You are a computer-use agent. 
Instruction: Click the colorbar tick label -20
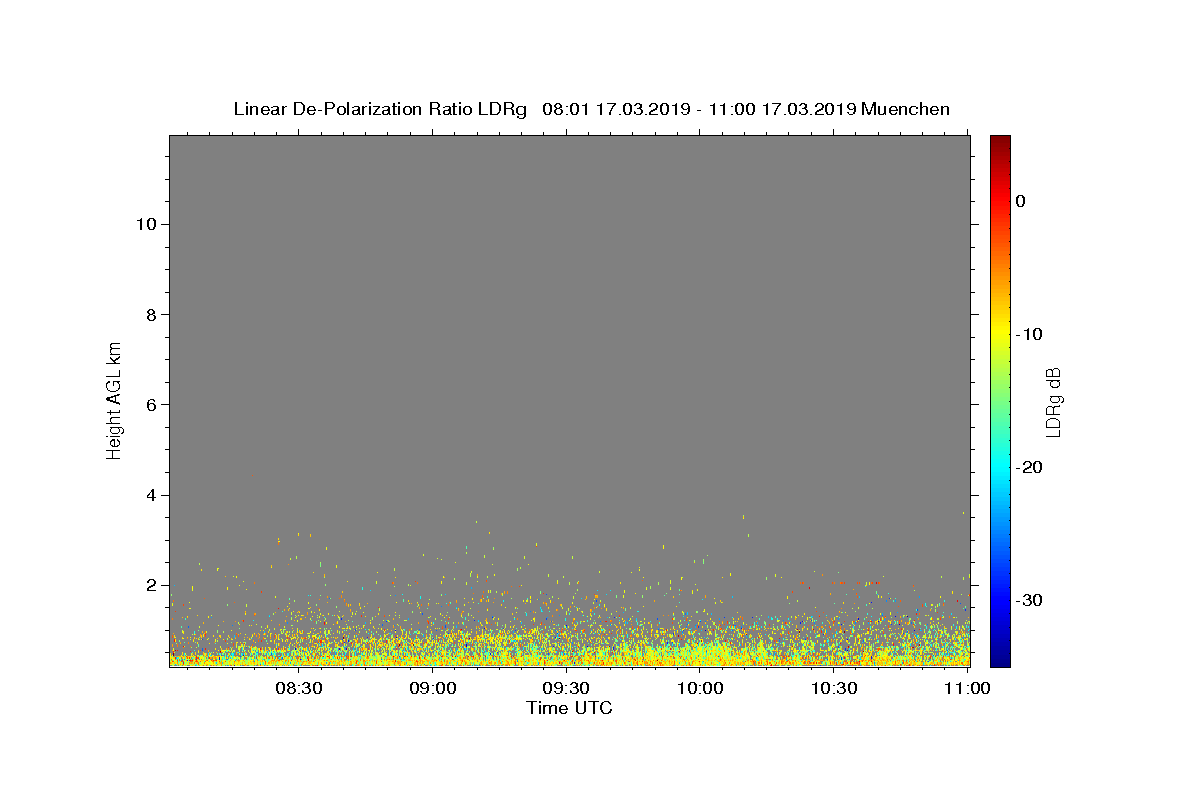point(1029,467)
